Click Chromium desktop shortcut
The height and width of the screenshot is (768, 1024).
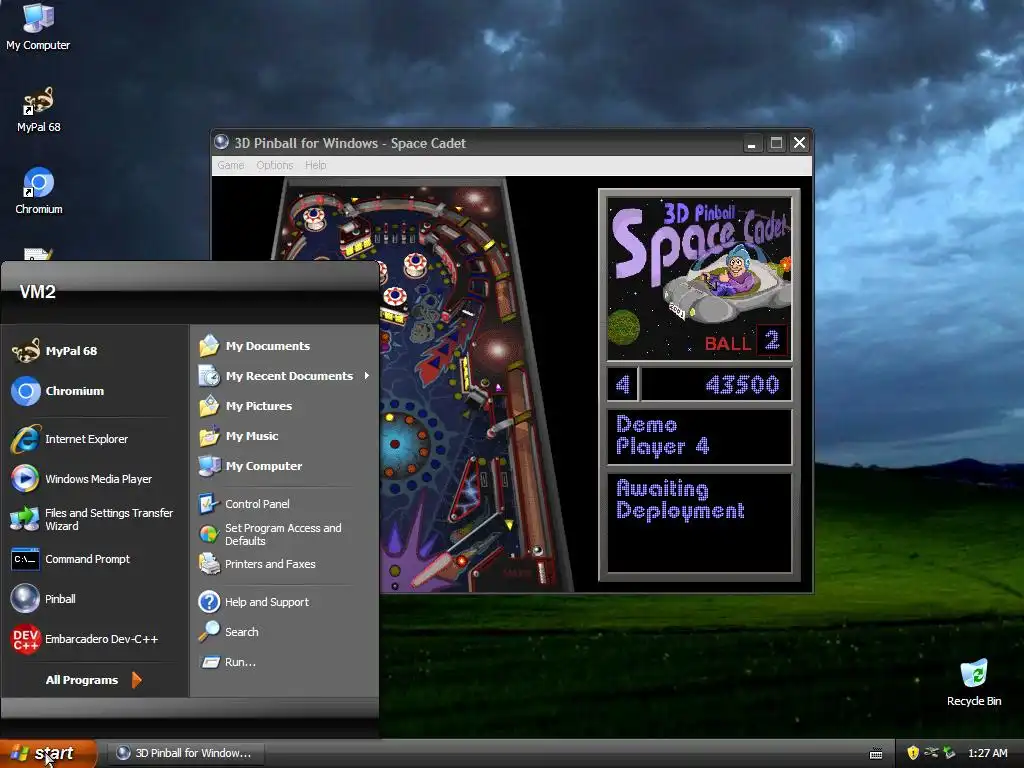click(x=39, y=191)
